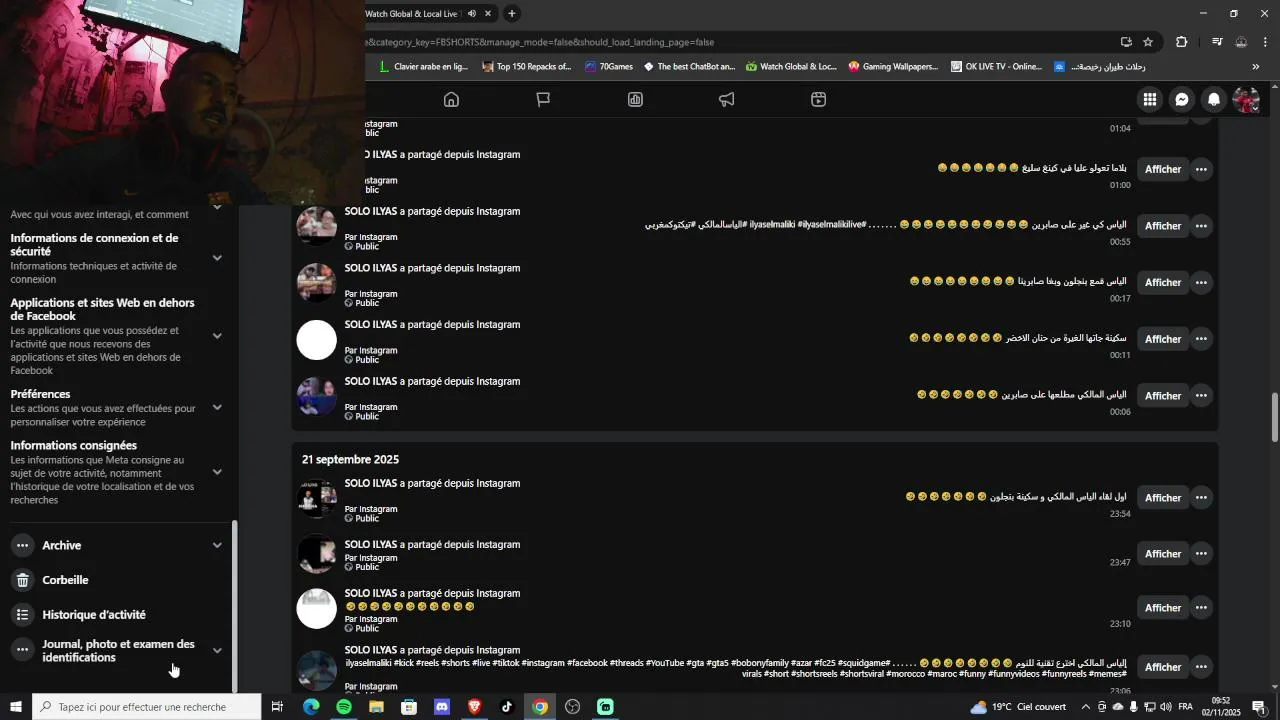Open File Explorer from the taskbar
The height and width of the screenshot is (720, 1280).
coord(376,707)
